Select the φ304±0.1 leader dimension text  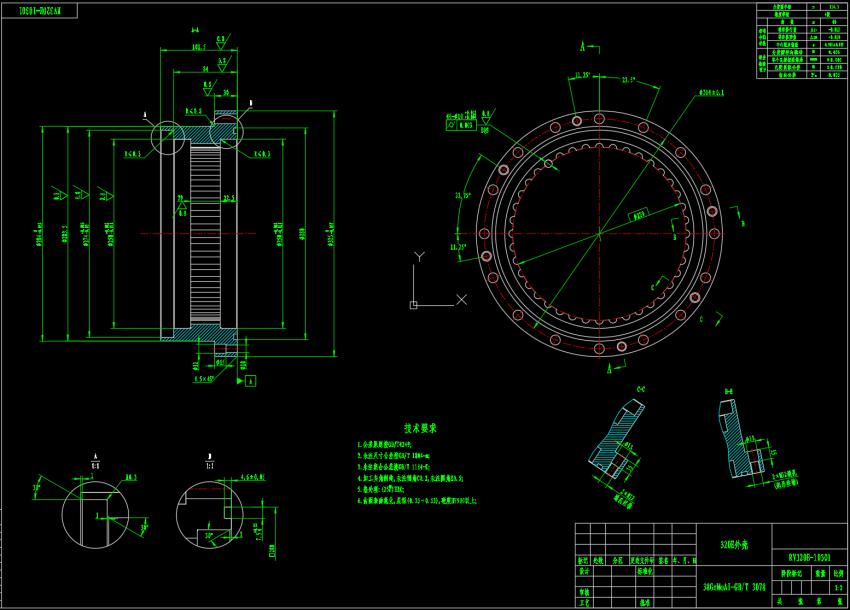tap(712, 93)
